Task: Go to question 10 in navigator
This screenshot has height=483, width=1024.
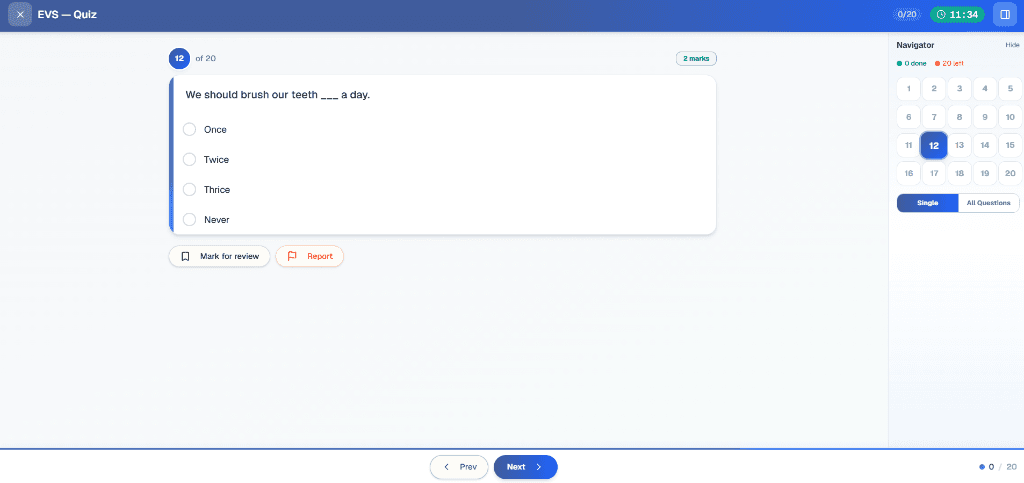Action: pyautogui.click(x=1010, y=117)
